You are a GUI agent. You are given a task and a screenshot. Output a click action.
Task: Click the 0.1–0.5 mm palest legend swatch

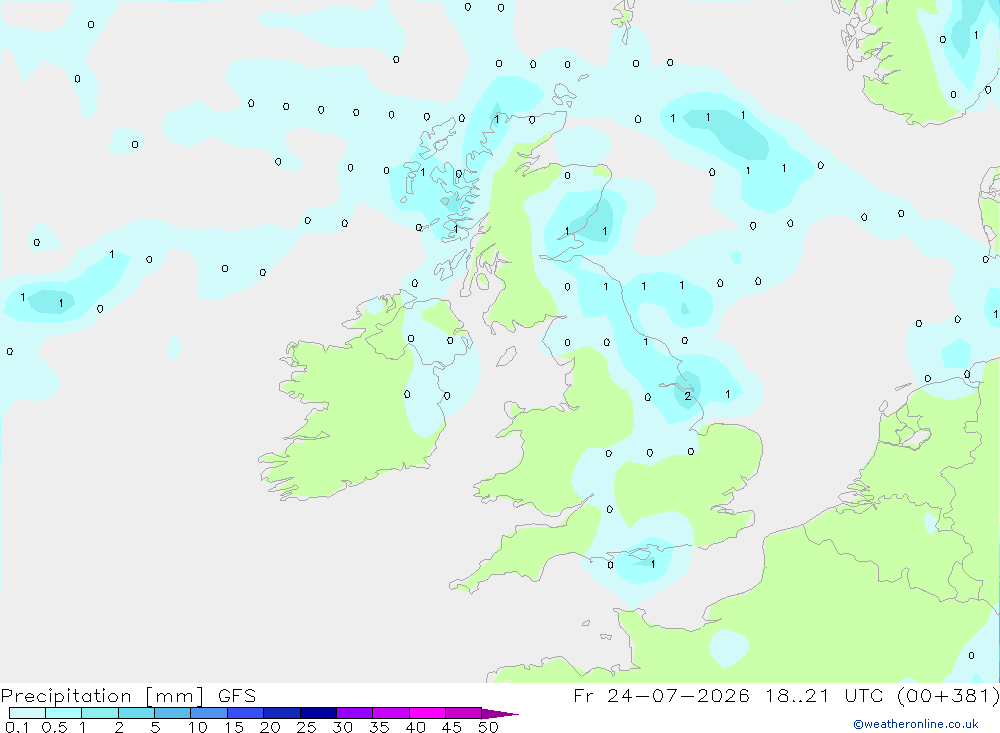tap(27, 713)
